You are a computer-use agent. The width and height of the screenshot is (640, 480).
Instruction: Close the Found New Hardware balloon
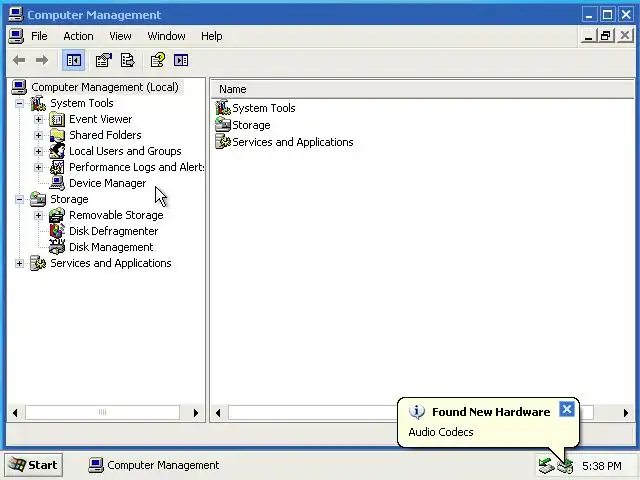click(x=567, y=409)
